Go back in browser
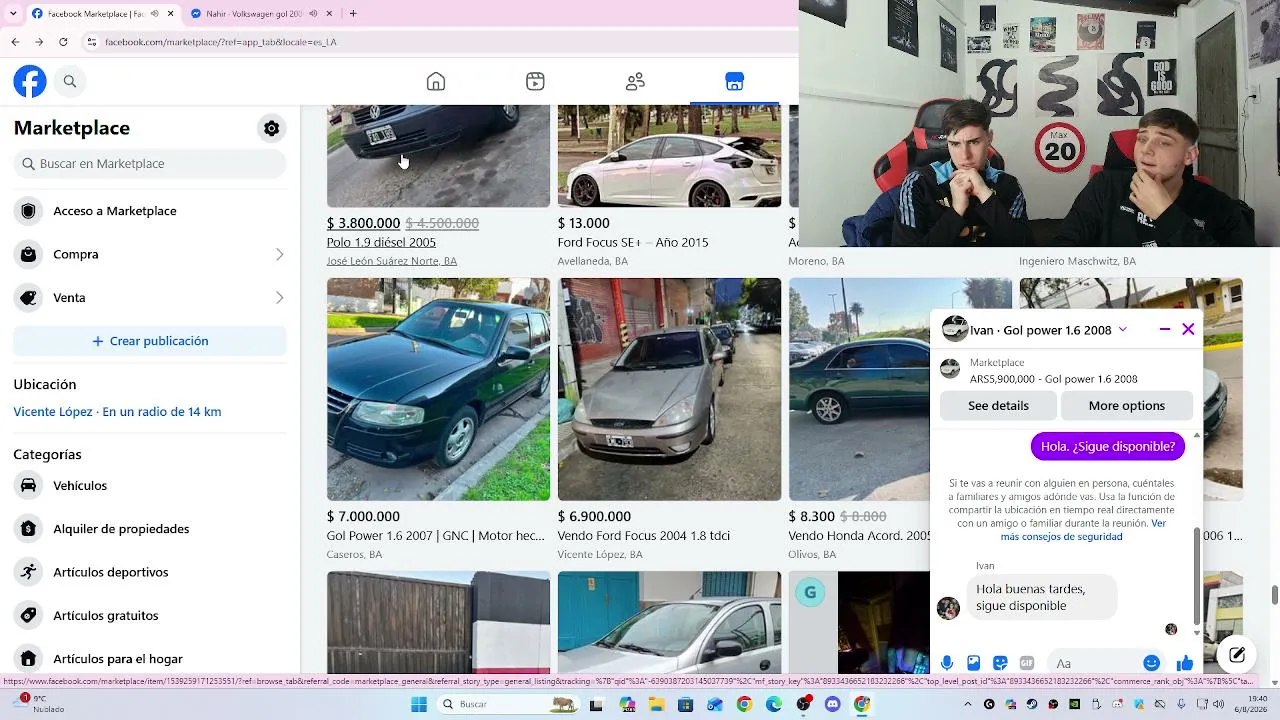Screen dimensions: 1280x720 tap(15, 42)
